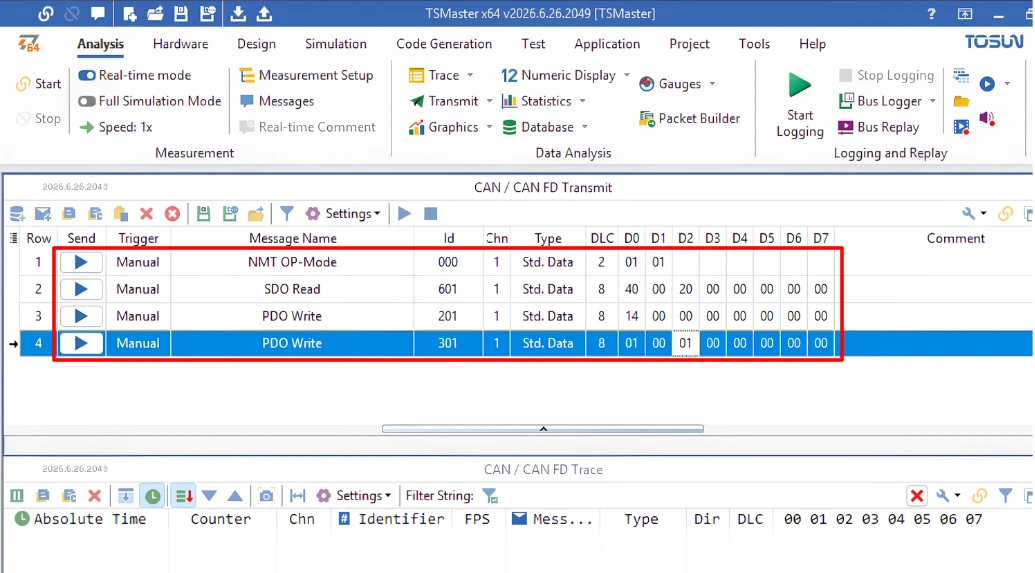Switch to the Hardware ribbon tab
Viewport: 1035px width, 573px height.
180,44
